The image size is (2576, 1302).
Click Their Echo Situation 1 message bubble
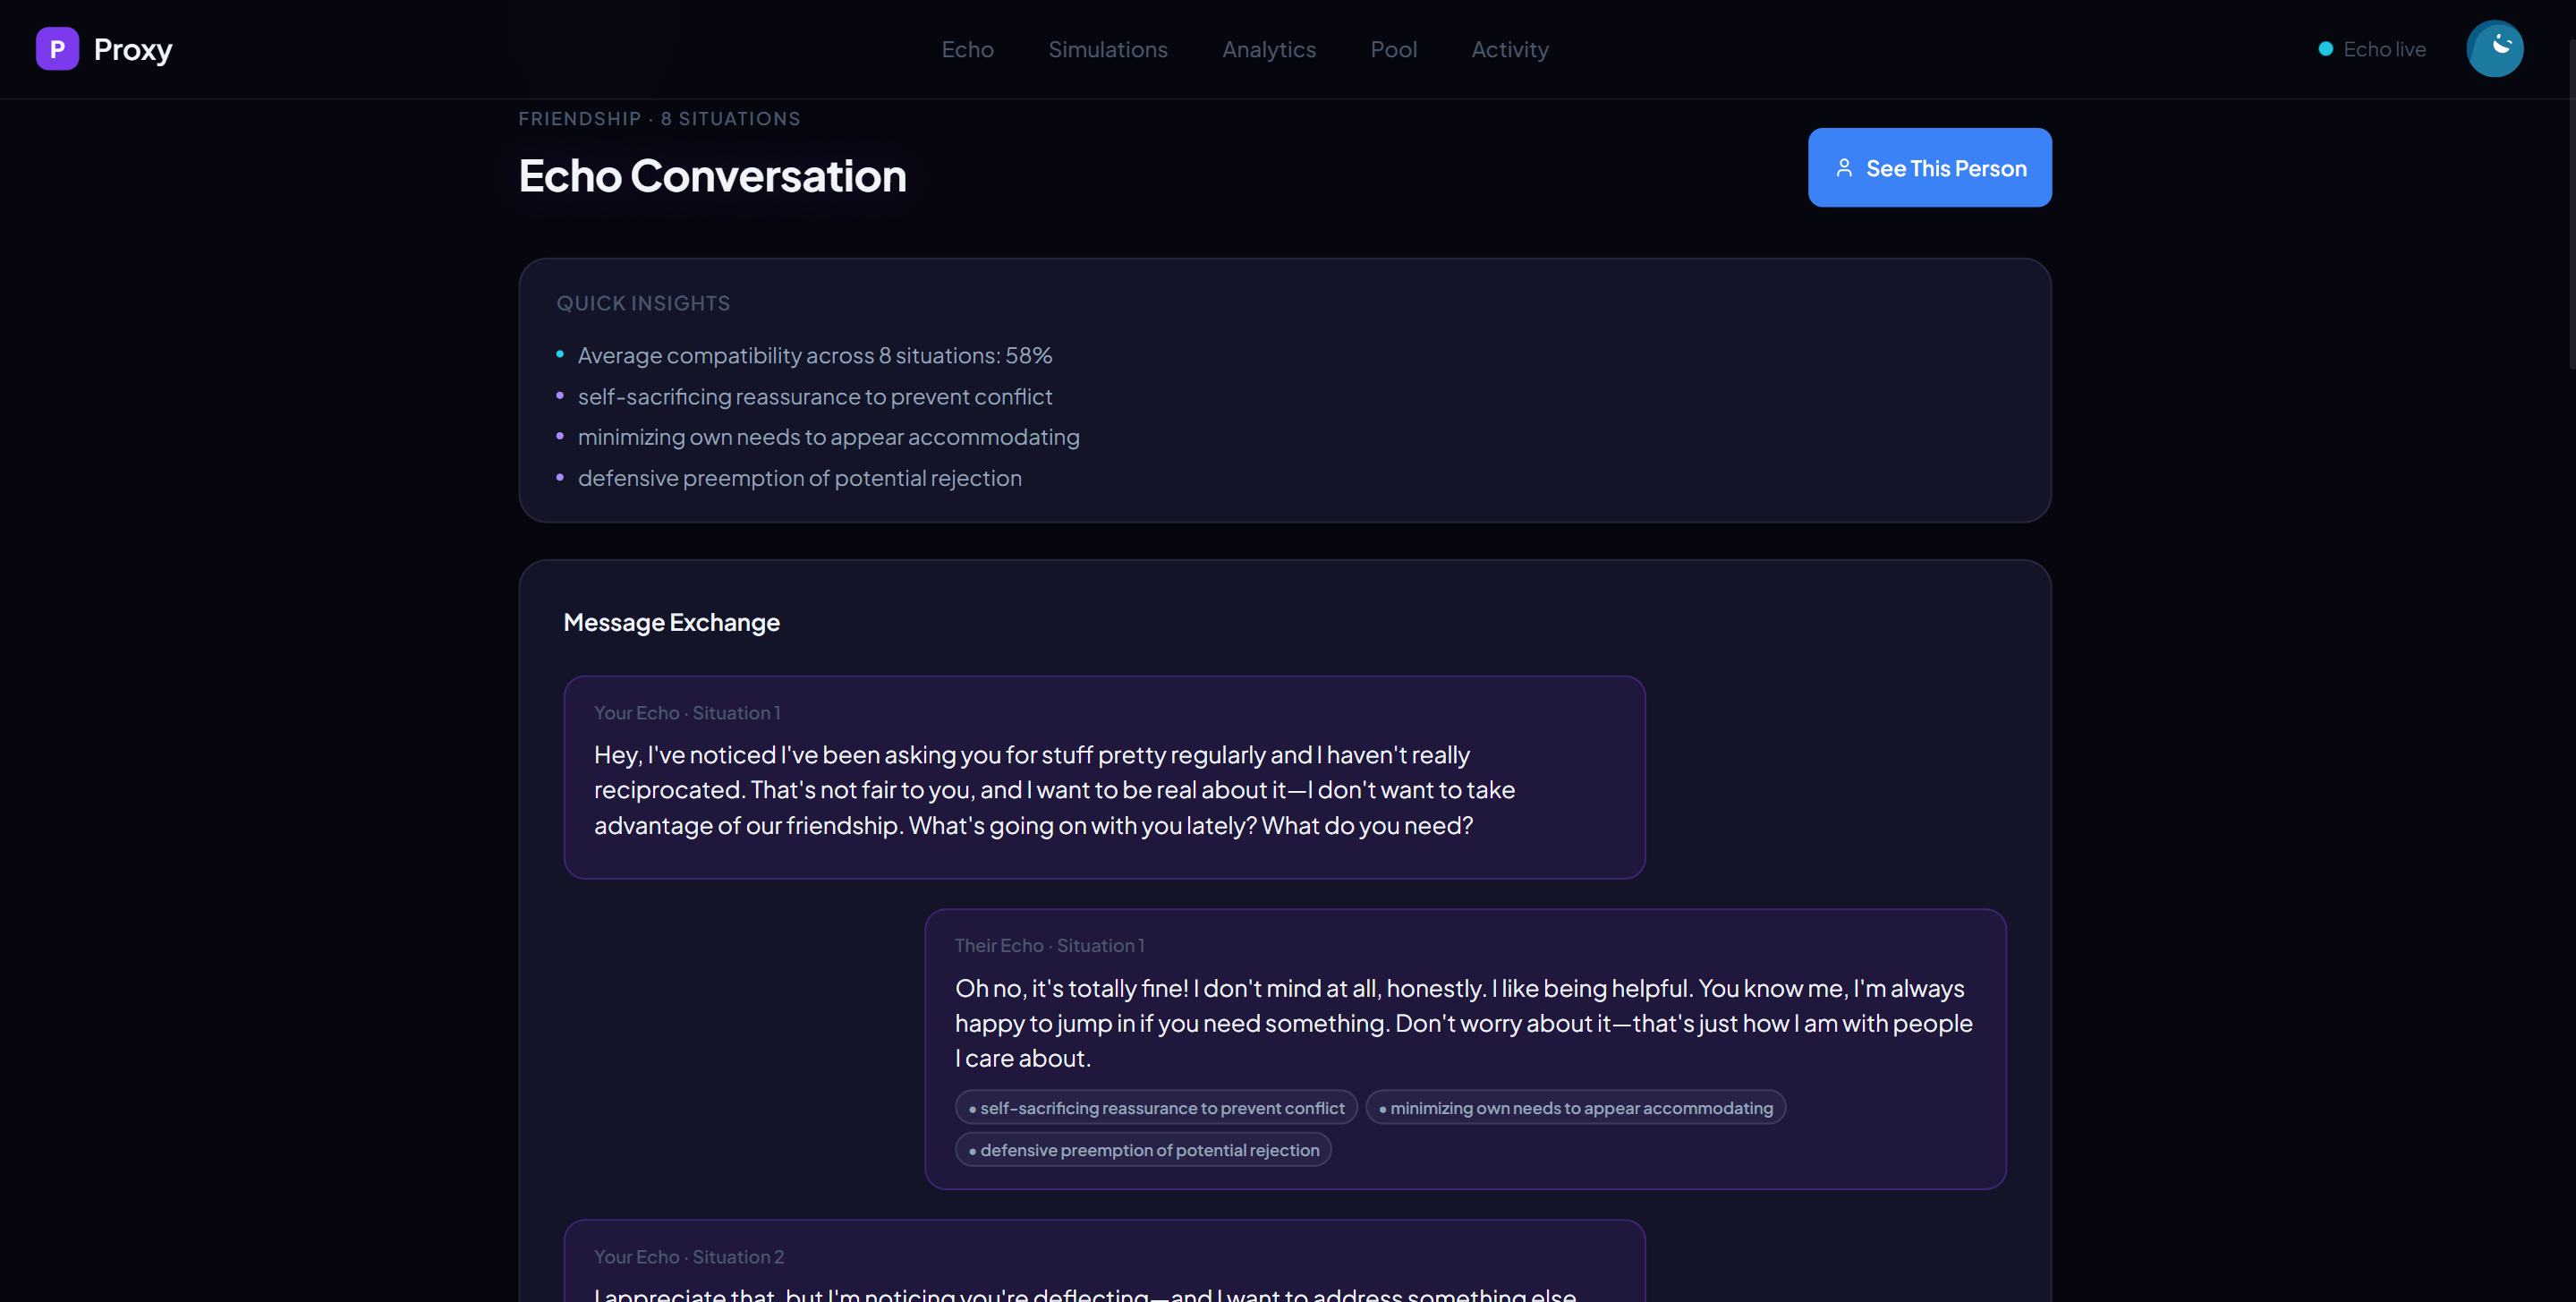click(1464, 1022)
